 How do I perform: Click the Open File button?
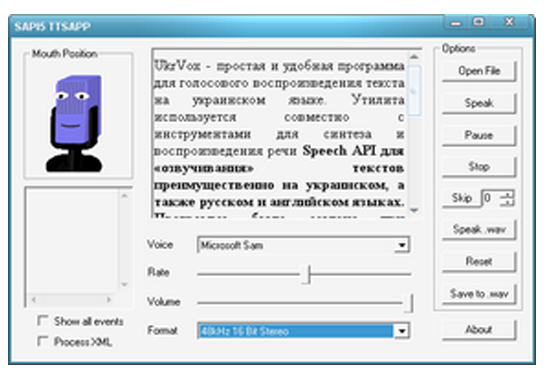click(479, 71)
